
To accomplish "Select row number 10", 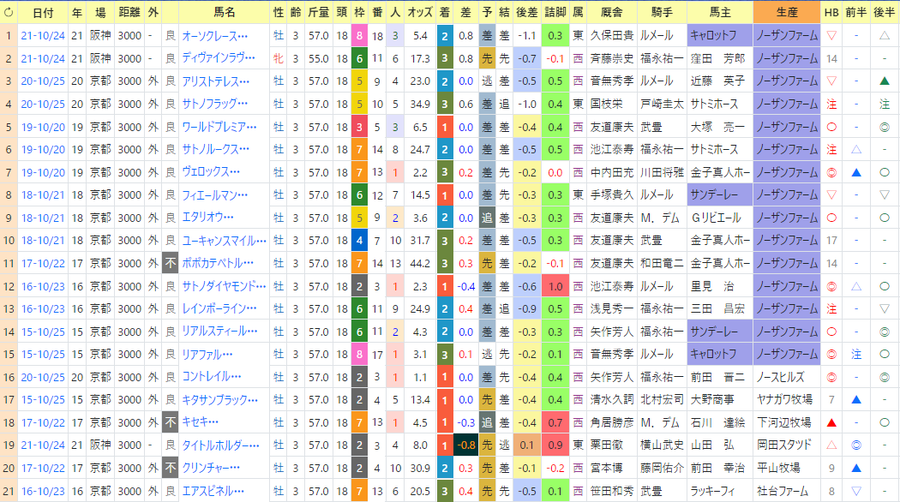I will [9, 240].
